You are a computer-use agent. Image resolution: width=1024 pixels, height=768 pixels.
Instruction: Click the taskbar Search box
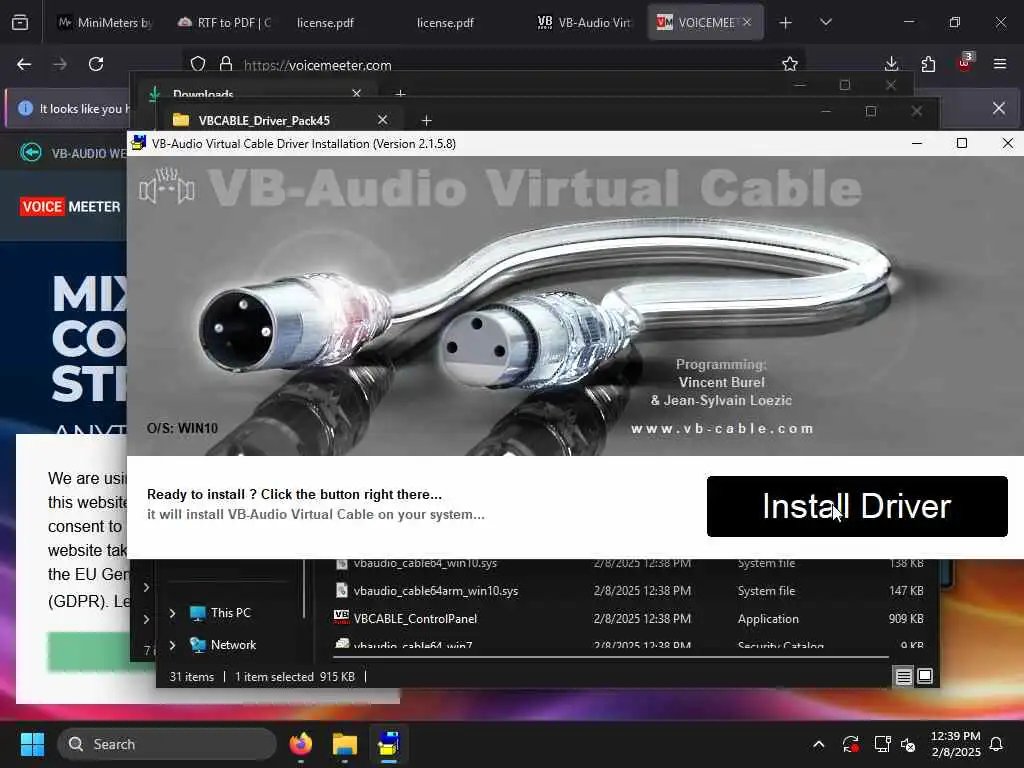(167, 744)
